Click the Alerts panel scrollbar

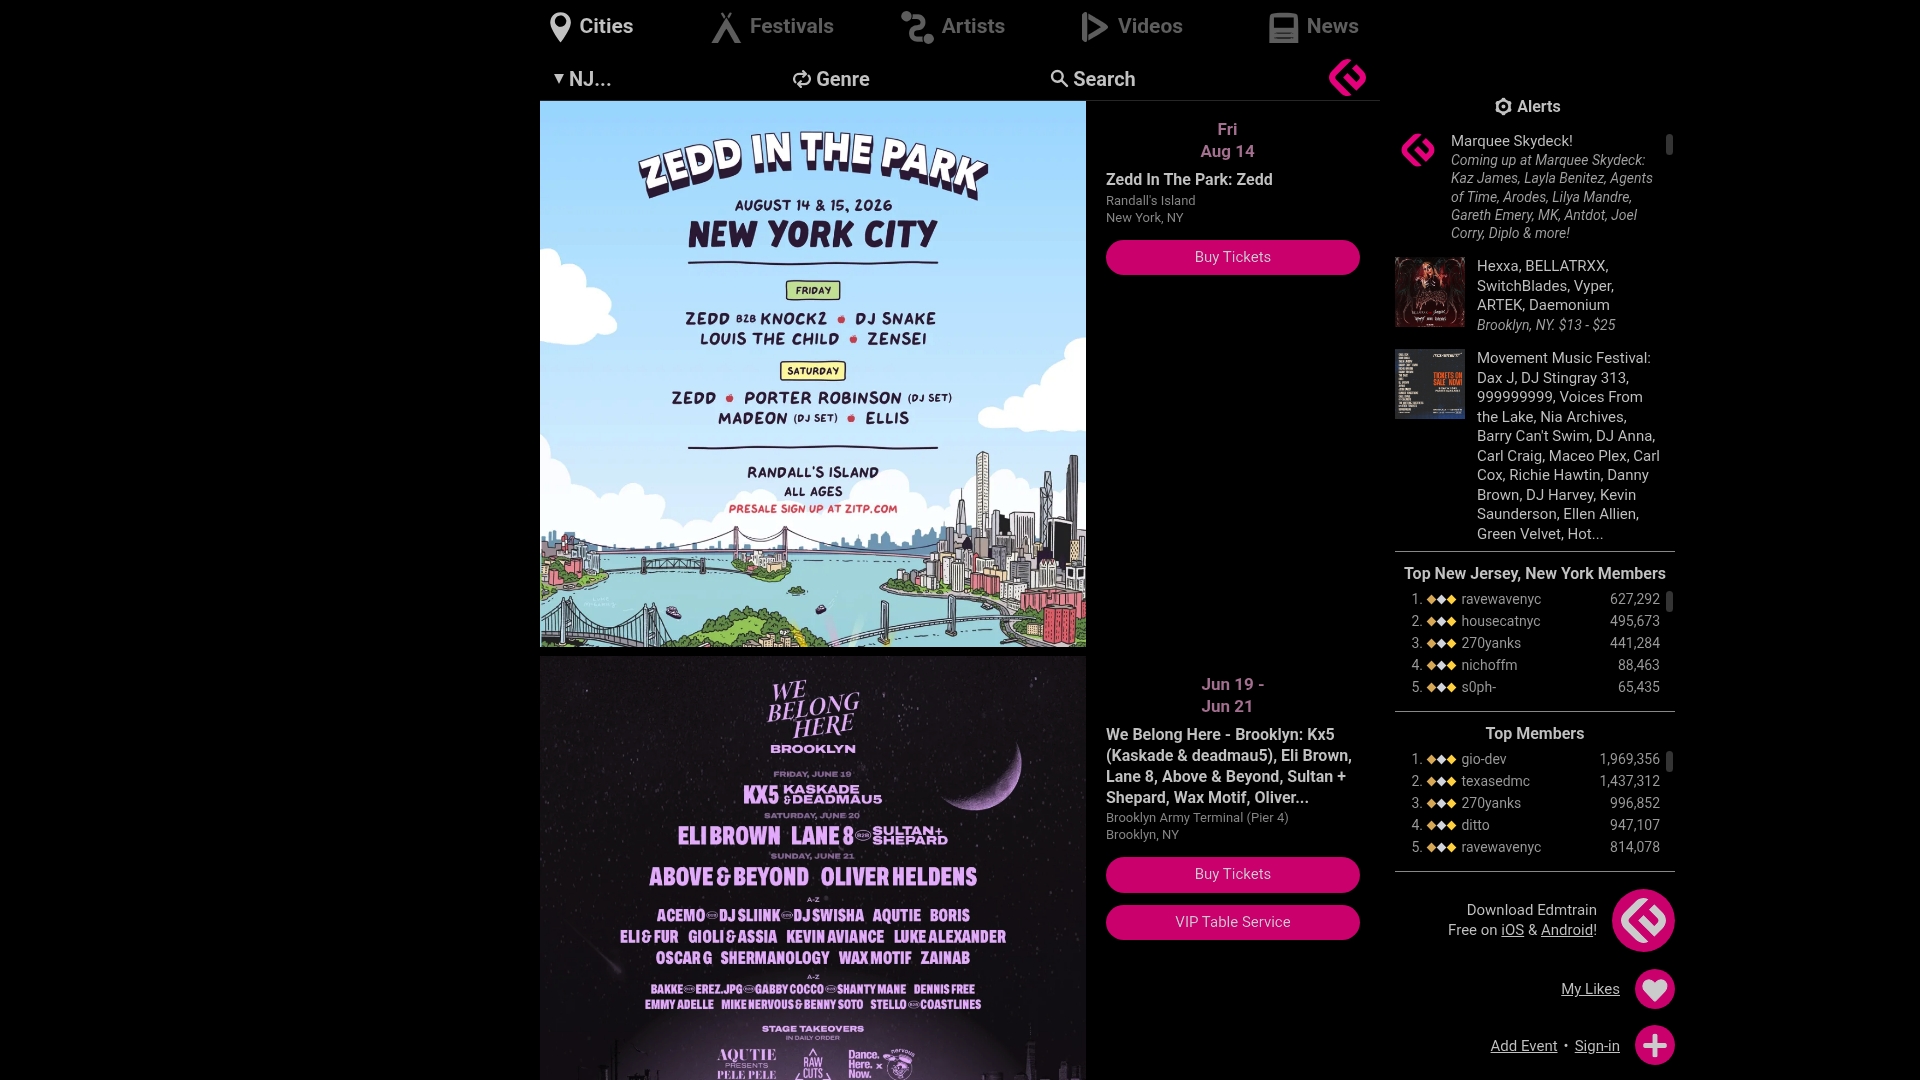point(1669,145)
